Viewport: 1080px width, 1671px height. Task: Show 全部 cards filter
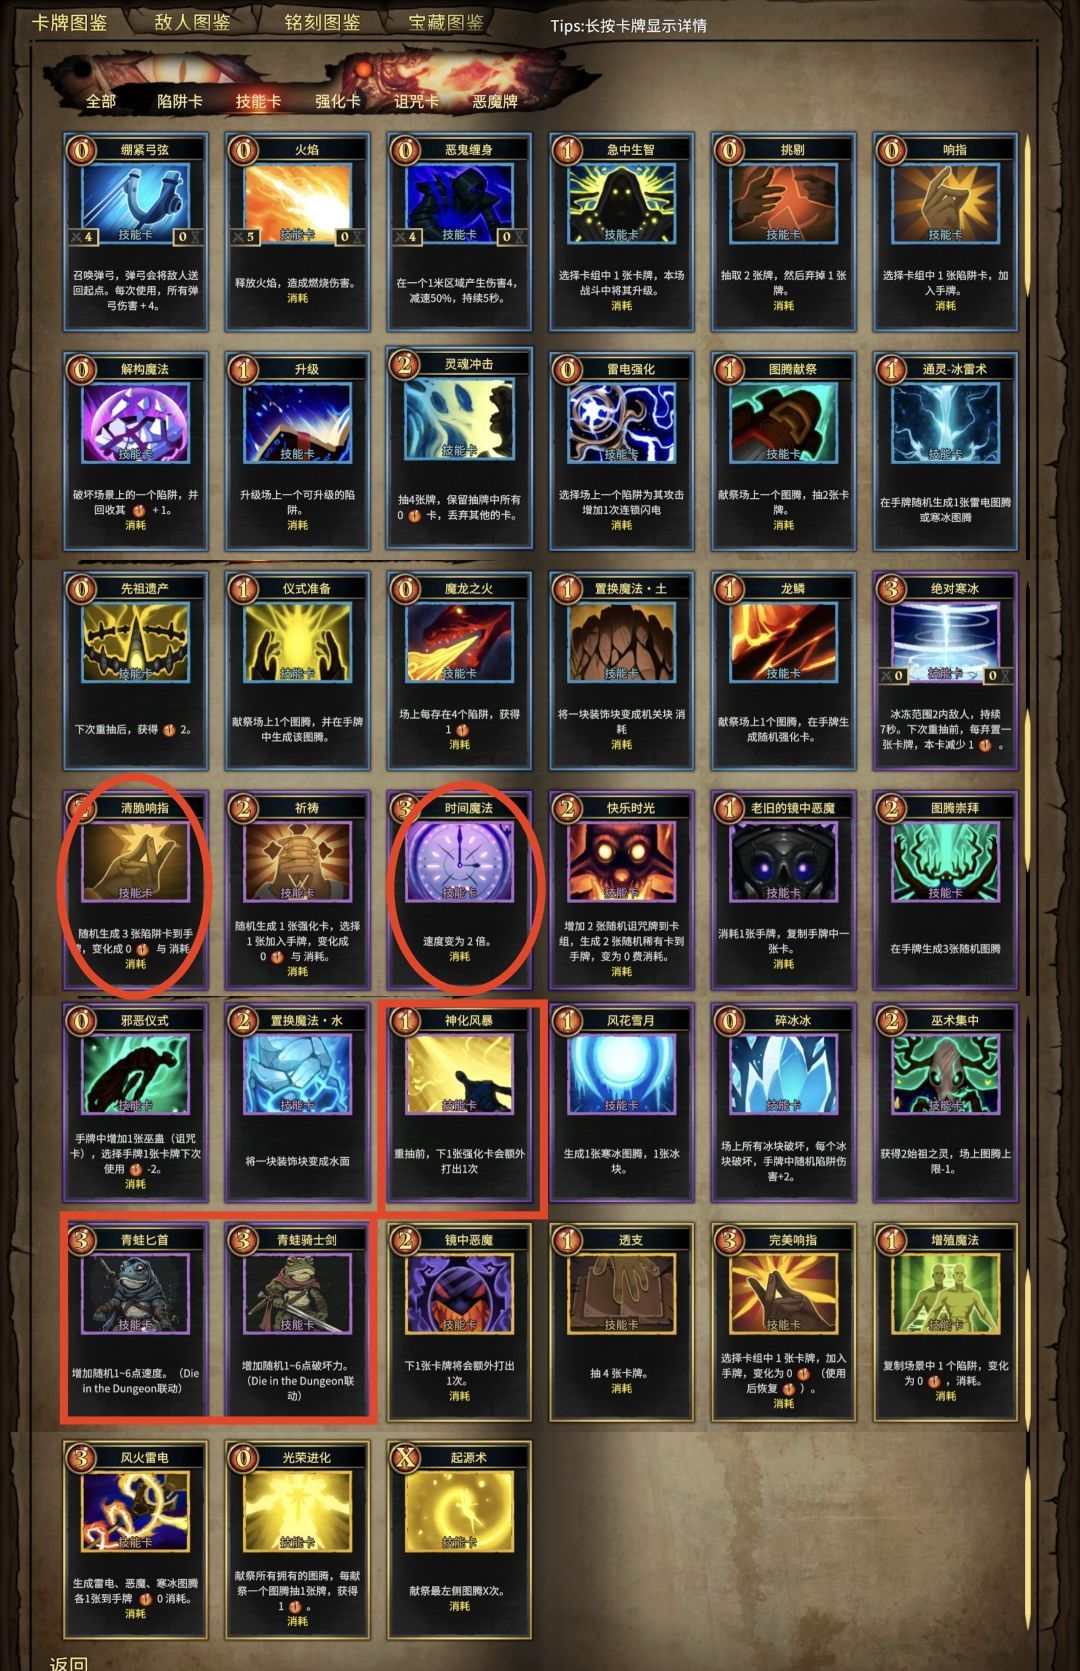click(x=101, y=101)
